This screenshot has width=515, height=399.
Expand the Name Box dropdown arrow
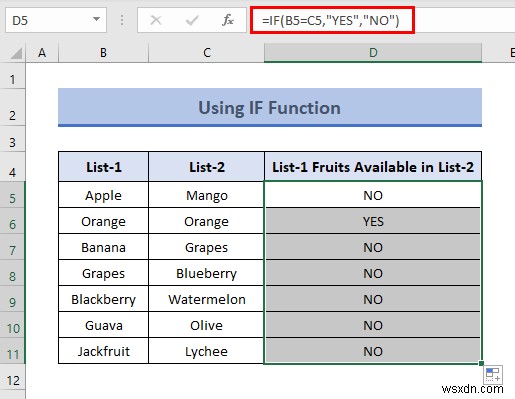point(96,19)
